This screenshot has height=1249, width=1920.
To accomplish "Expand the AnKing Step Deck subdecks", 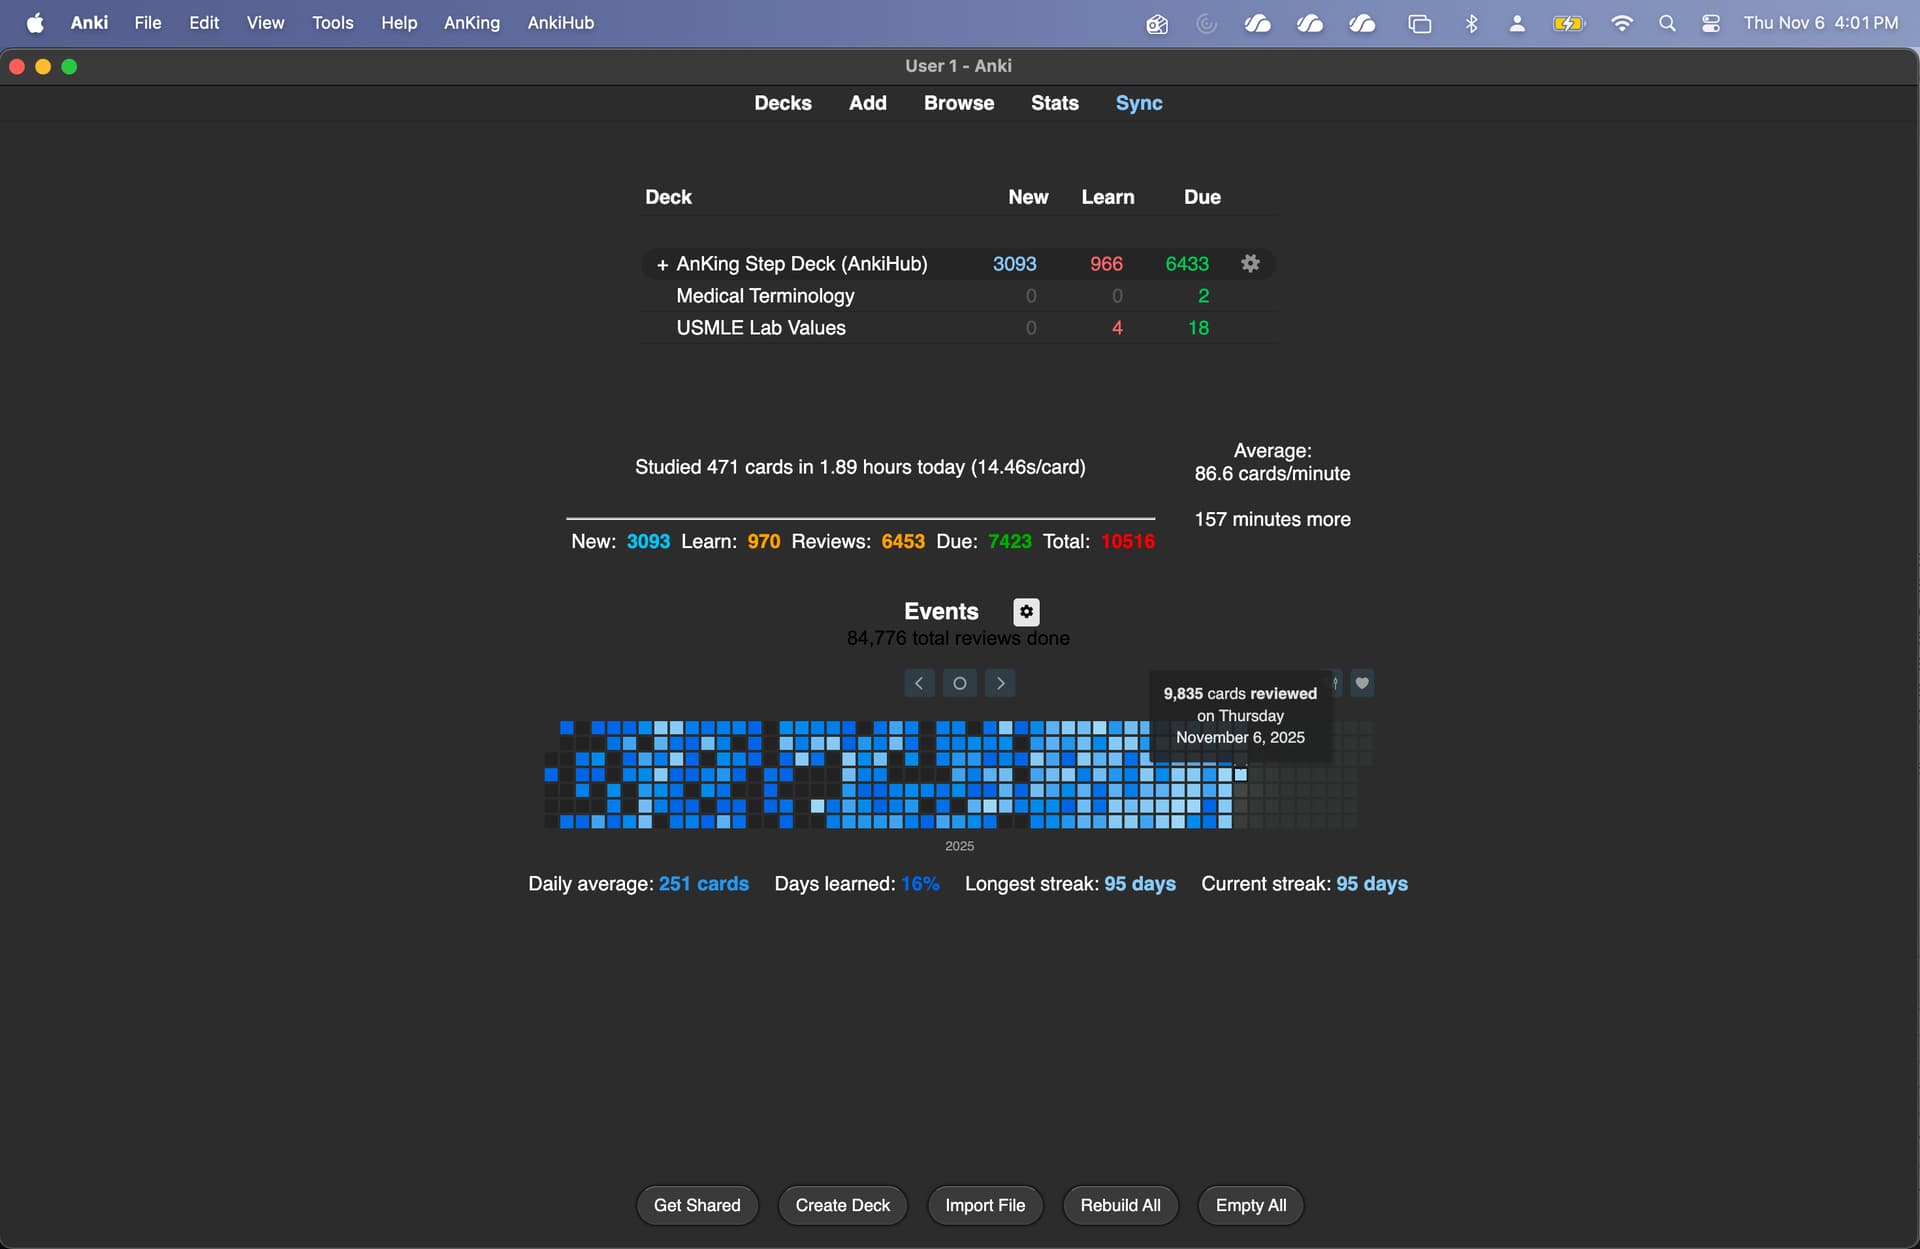I will [661, 265].
